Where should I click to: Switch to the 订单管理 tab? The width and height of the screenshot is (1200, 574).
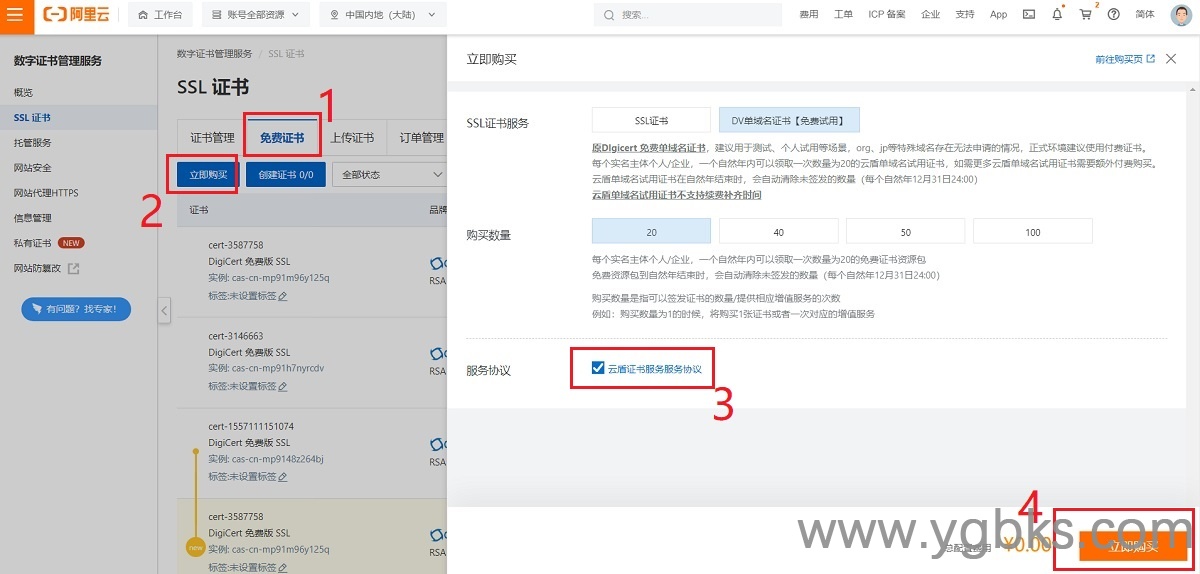point(421,138)
